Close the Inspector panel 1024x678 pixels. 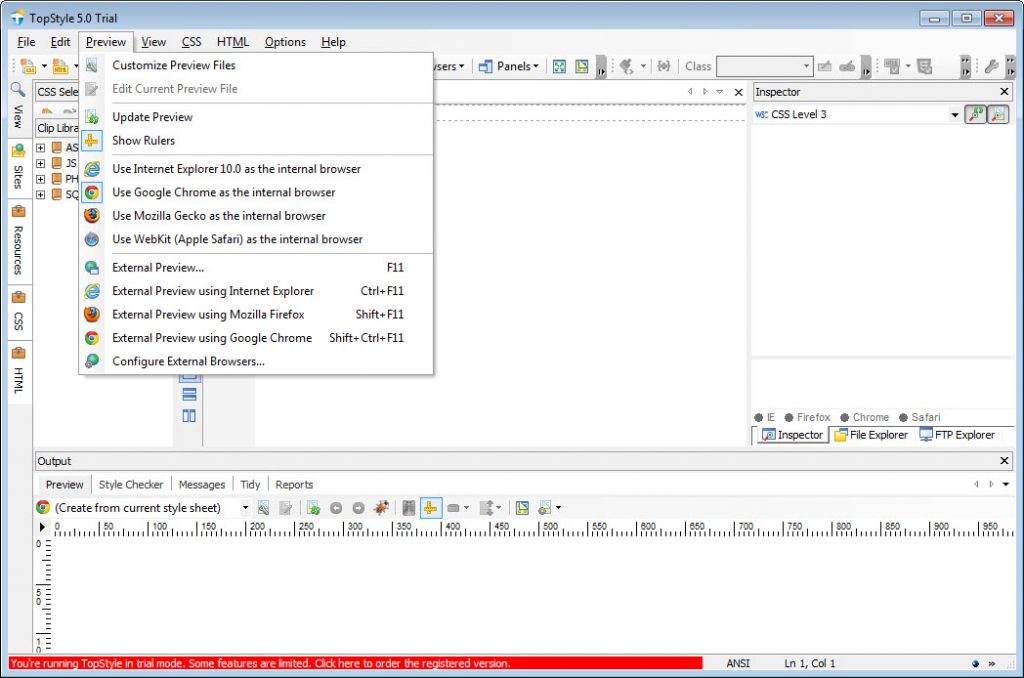pos(1004,92)
